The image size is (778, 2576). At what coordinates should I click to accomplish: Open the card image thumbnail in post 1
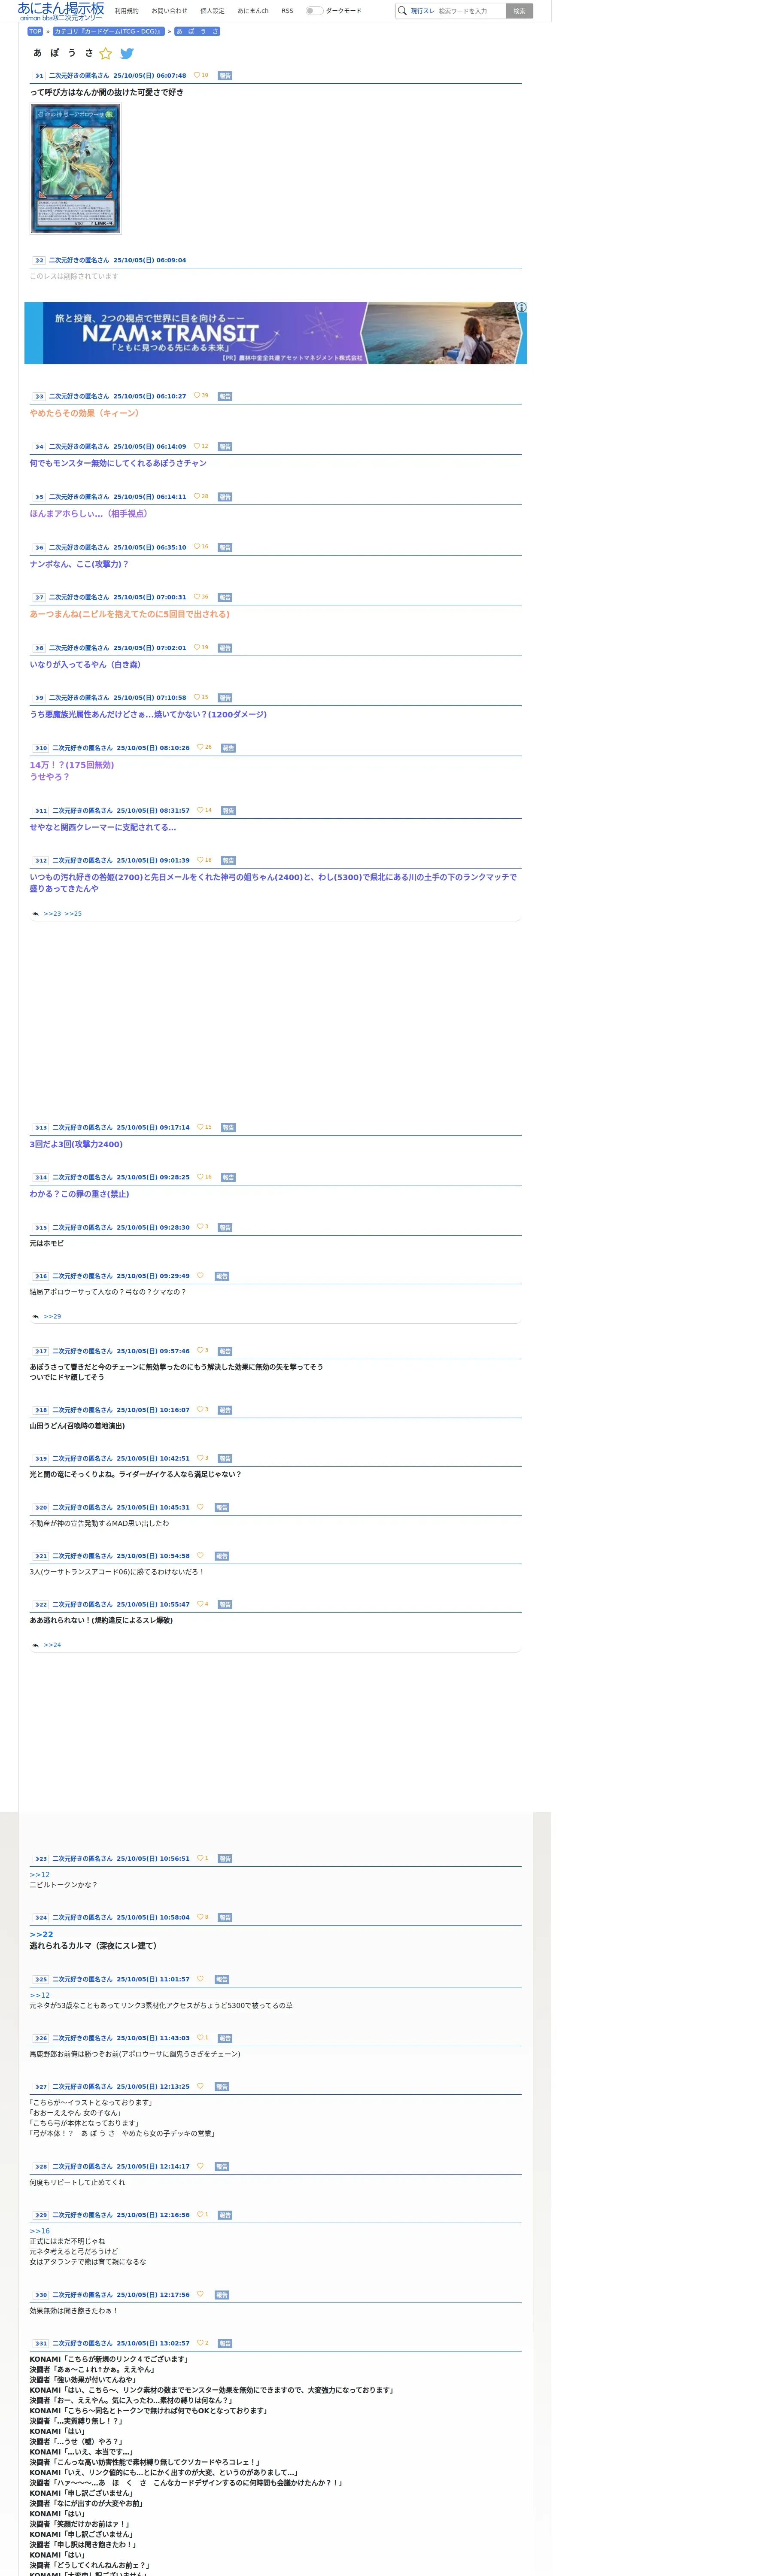[75, 169]
